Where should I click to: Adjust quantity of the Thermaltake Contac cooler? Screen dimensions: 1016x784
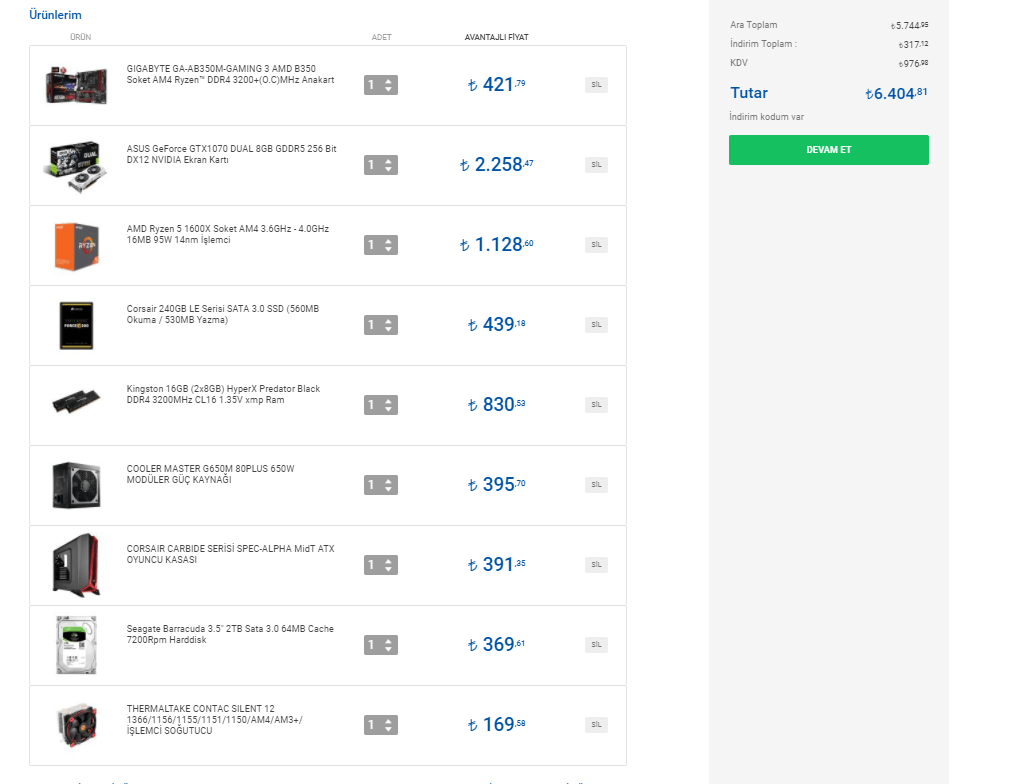381,725
